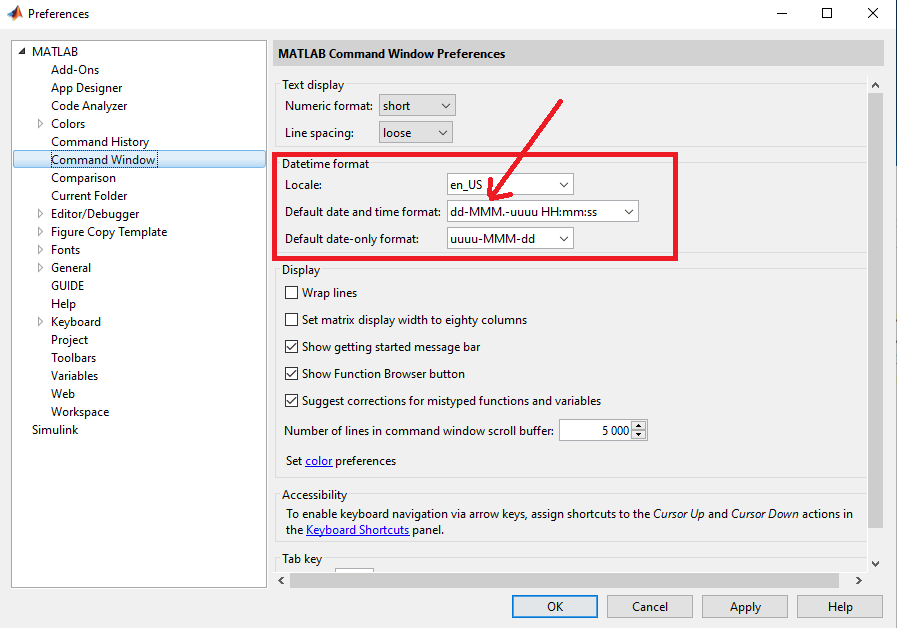Select Help in preferences tree
897x628 pixels.
63,304
